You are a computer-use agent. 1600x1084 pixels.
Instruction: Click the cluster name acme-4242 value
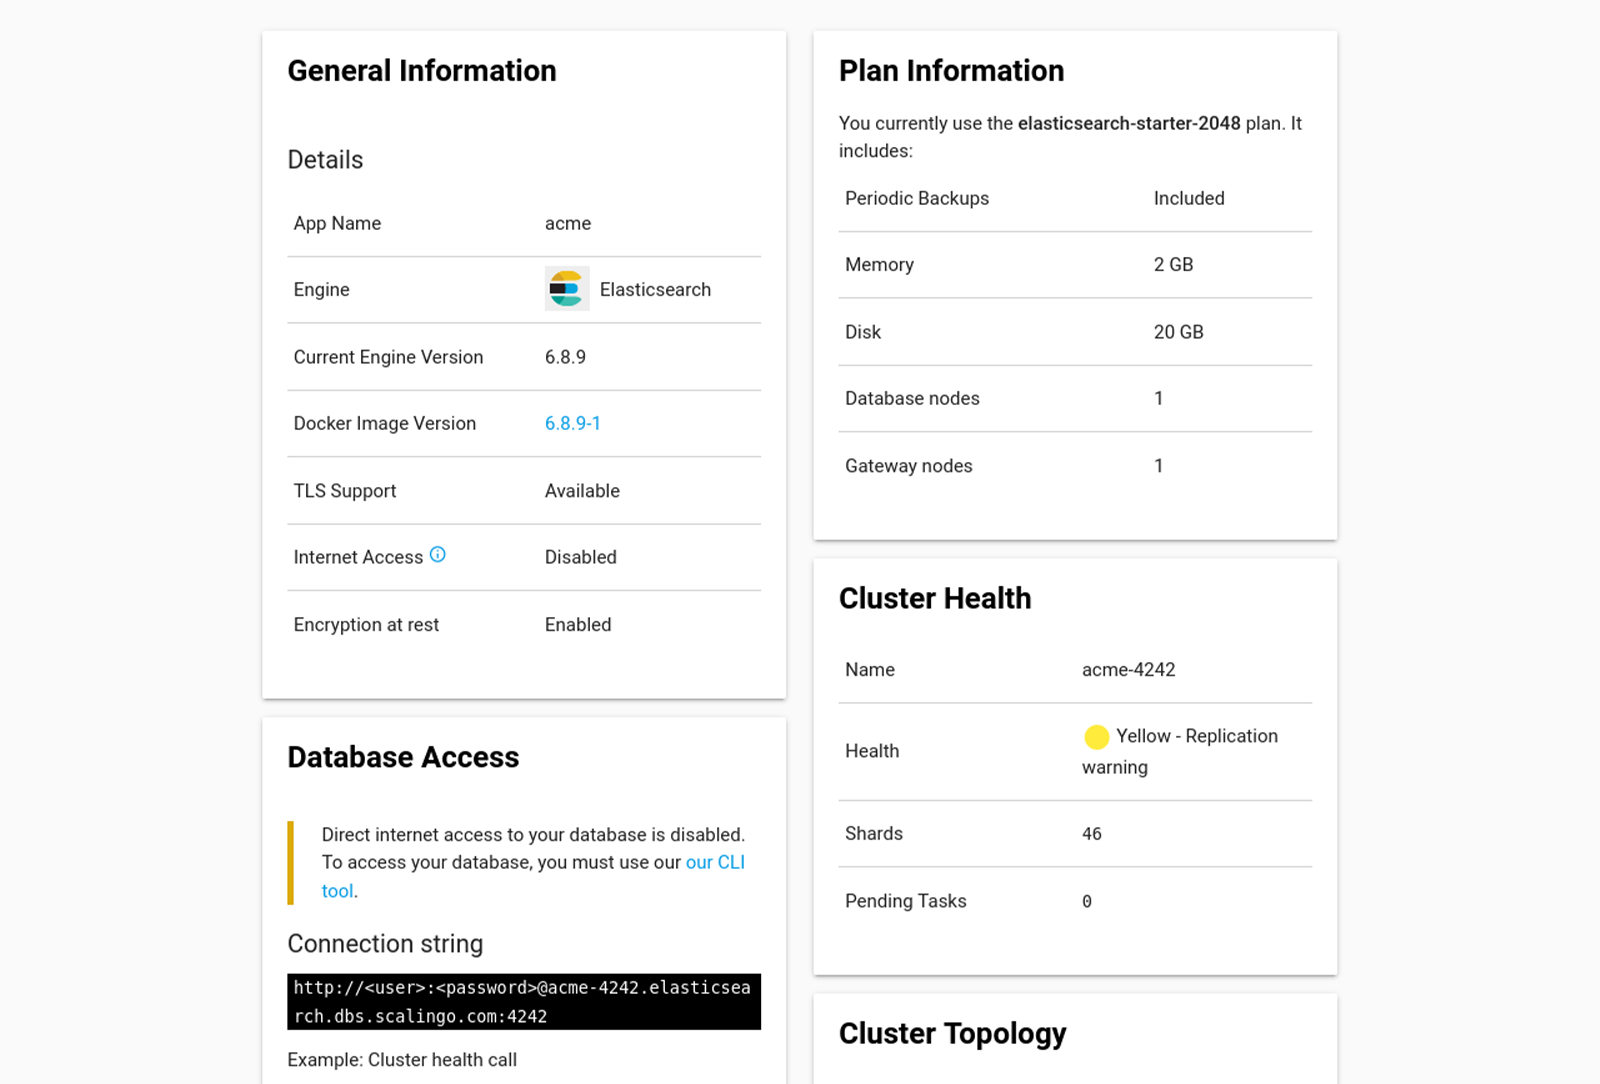pyautogui.click(x=1128, y=670)
